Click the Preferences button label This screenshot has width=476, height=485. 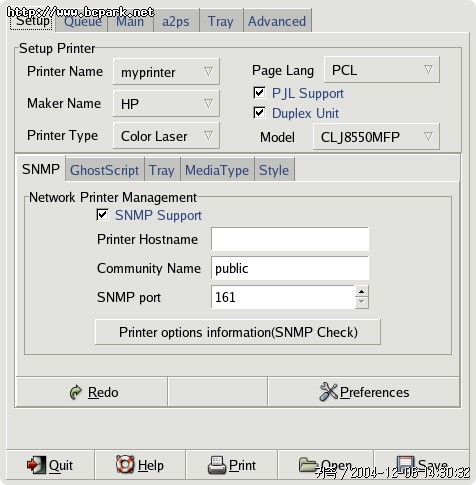click(x=374, y=392)
